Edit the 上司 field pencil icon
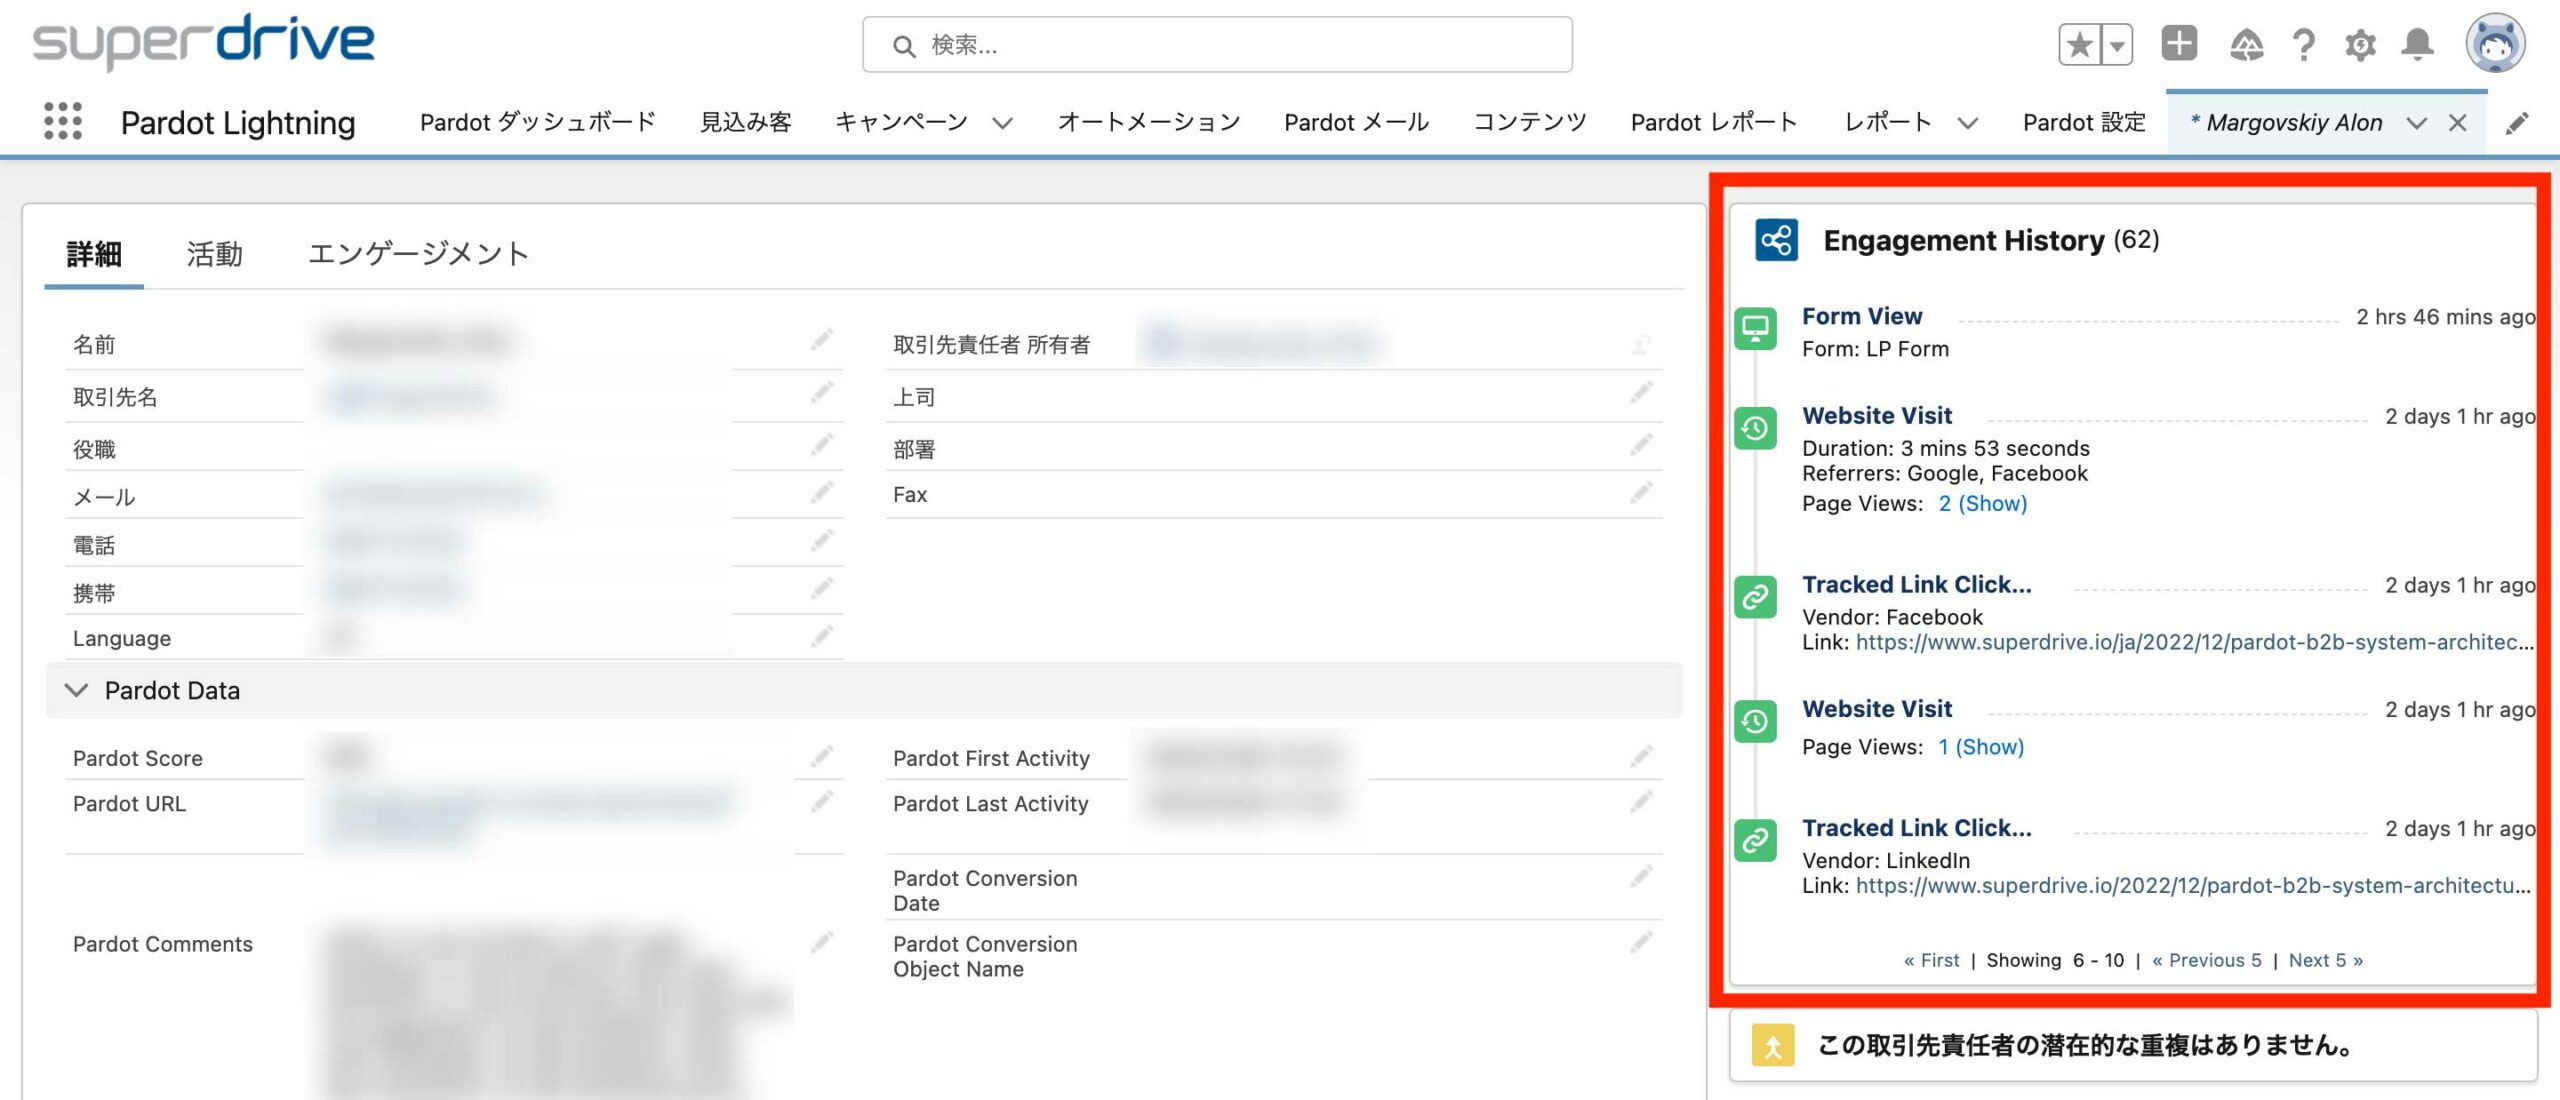This screenshot has width=2560, height=1100. [x=1641, y=393]
